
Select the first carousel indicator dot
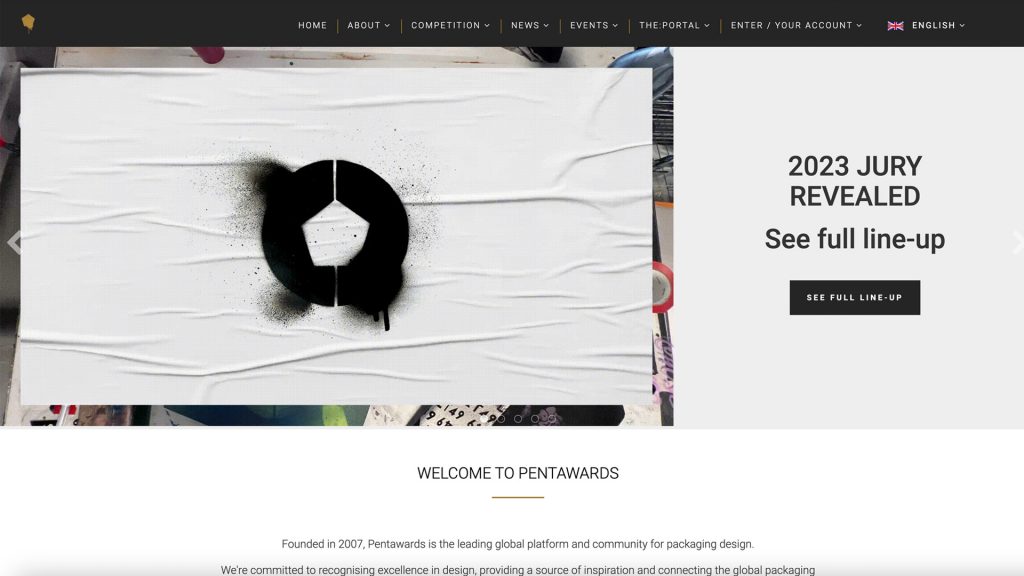tap(484, 419)
